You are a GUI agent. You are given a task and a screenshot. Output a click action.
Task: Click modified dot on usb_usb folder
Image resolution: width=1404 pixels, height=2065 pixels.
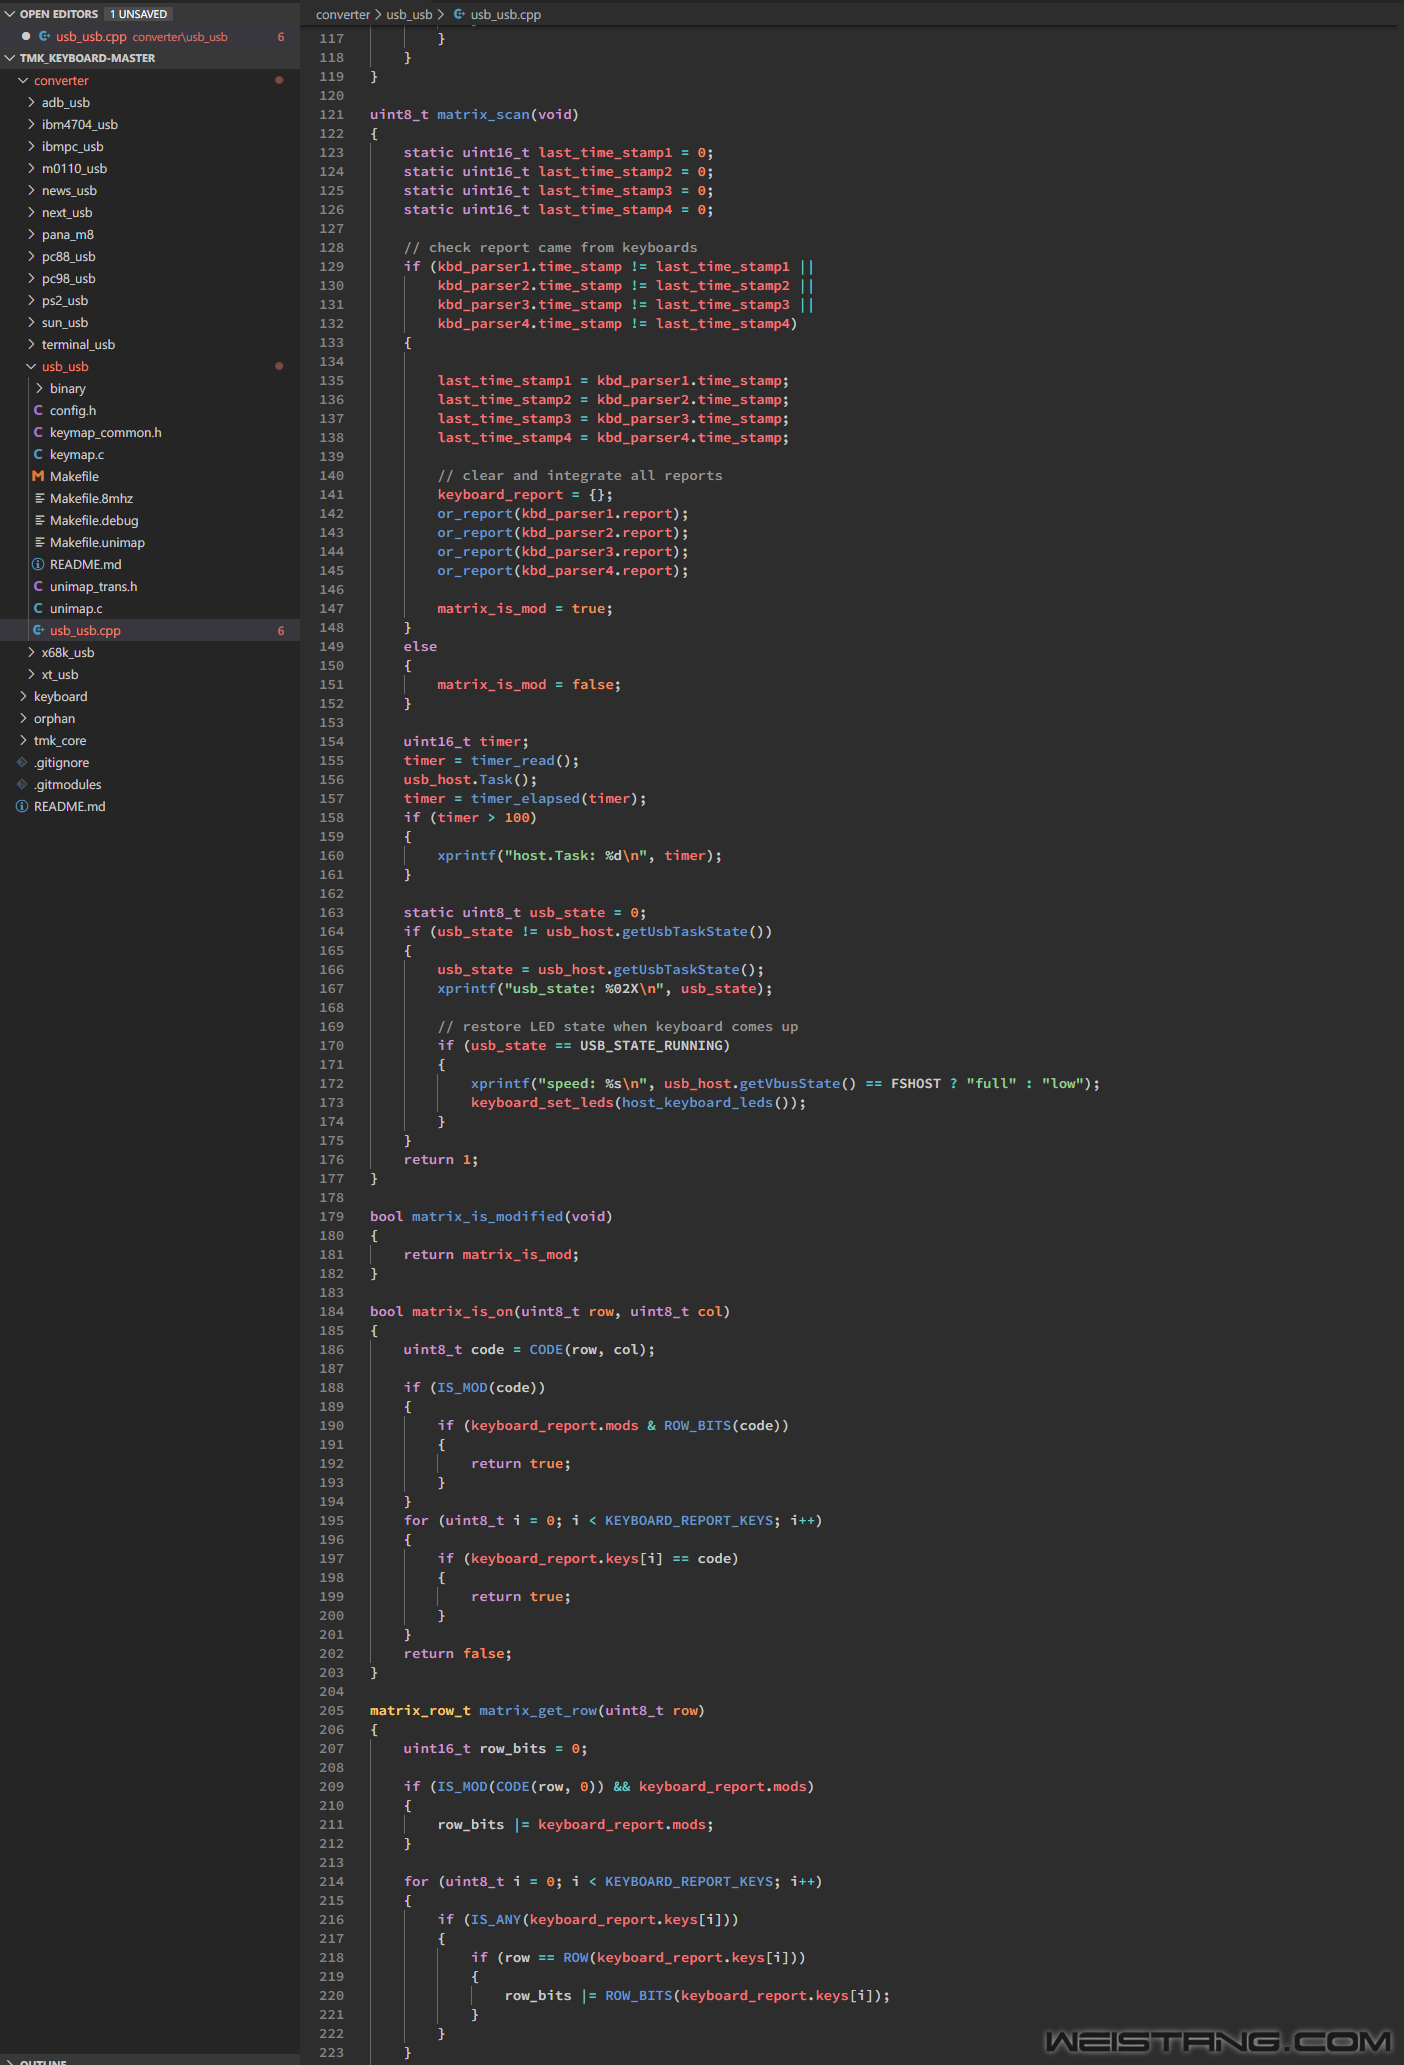click(x=279, y=366)
